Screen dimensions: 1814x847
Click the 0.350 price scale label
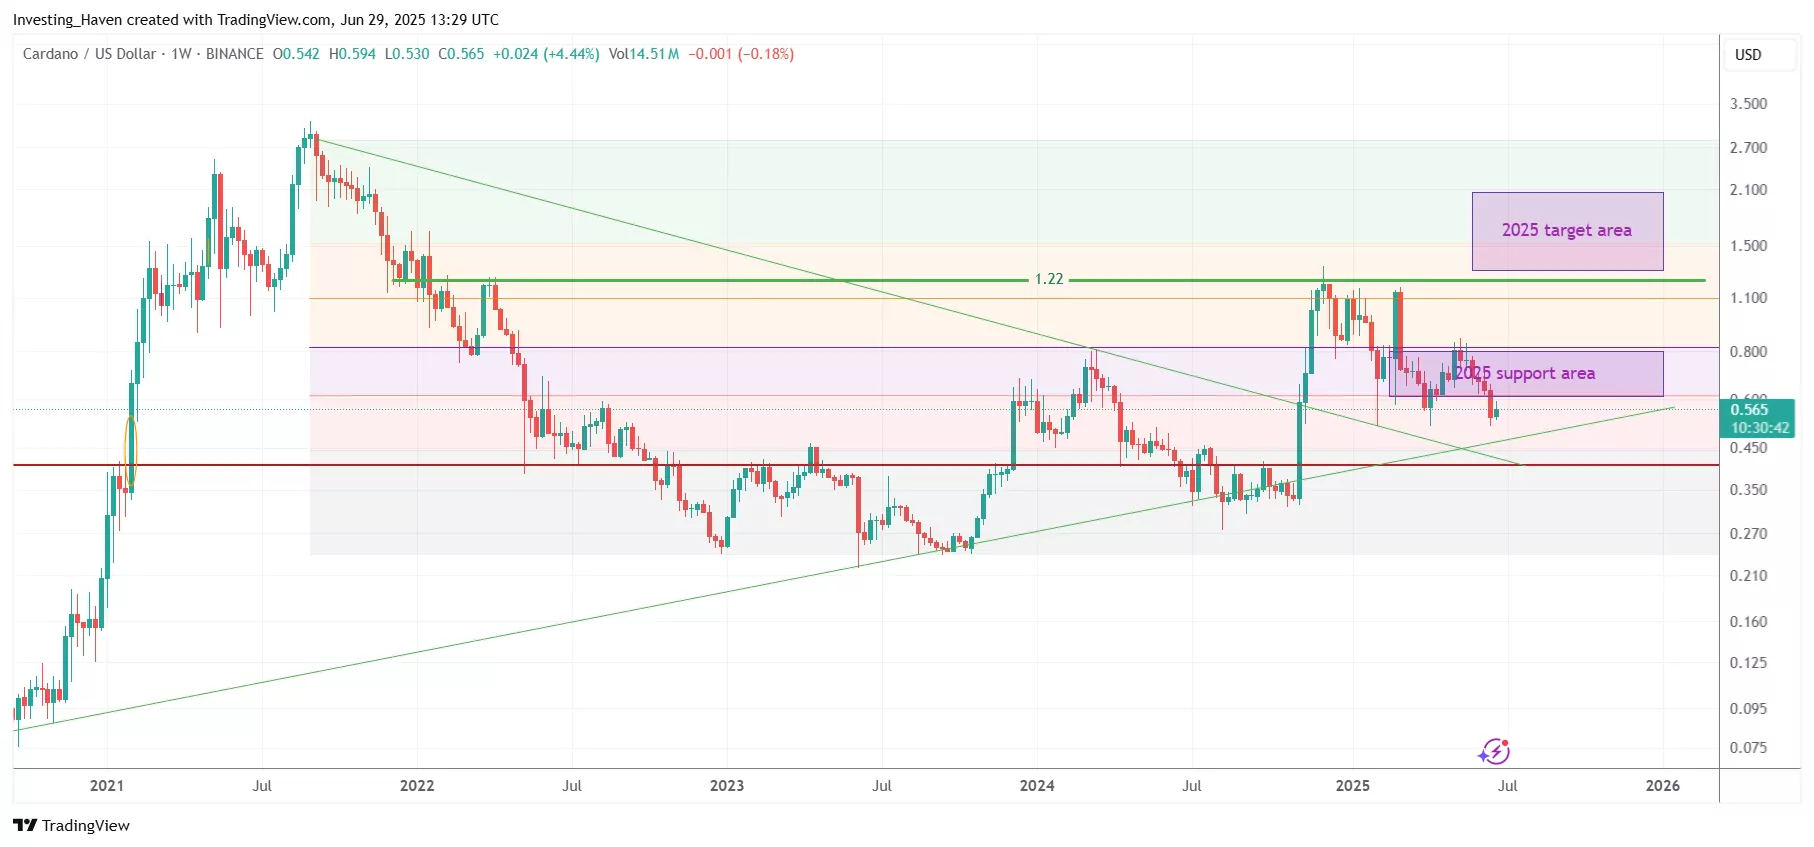(1749, 490)
